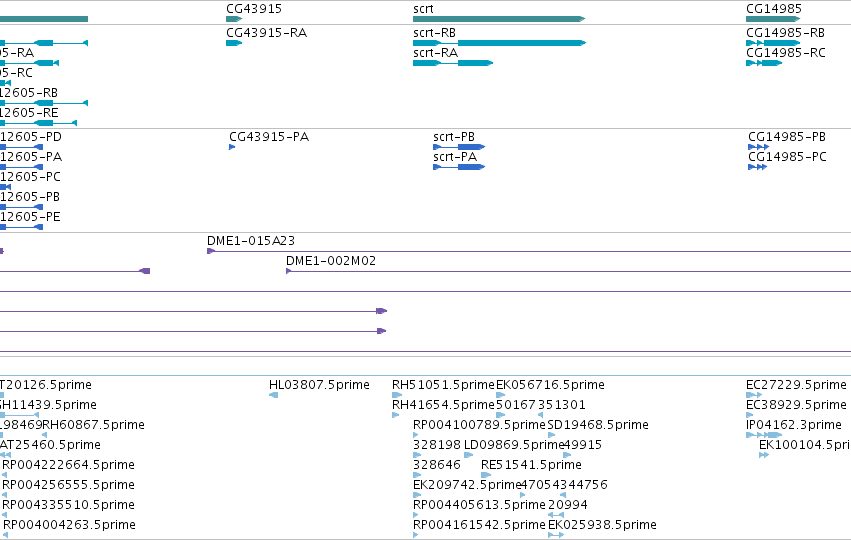Select the scrt-PB protein feature

pos(459,147)
